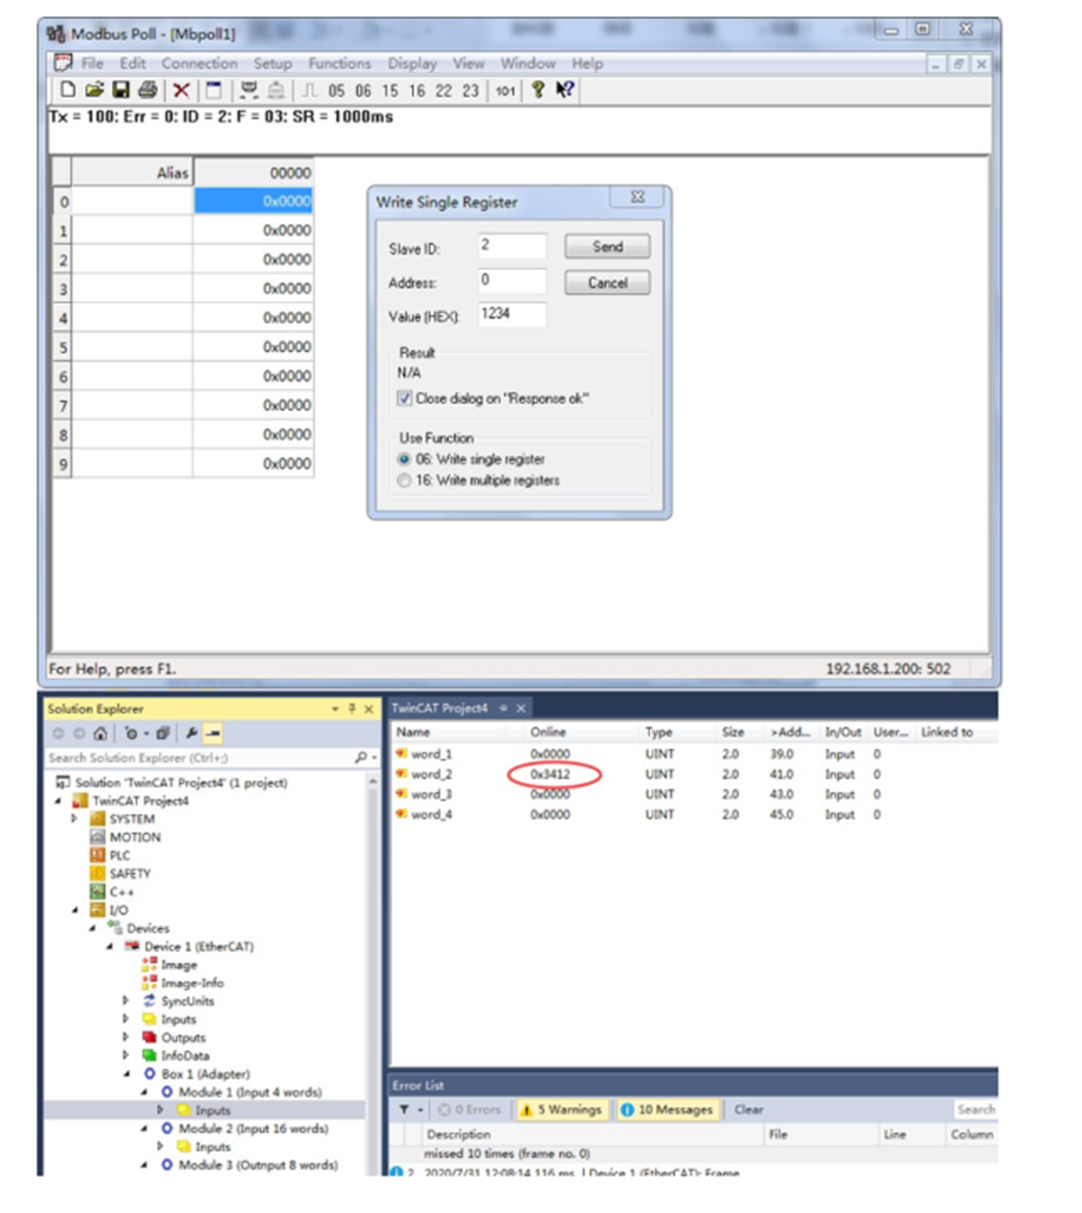Click the 101 toolbar button
The width and height of the screenshot is (1082, 1213).
[x=505, y=91]
